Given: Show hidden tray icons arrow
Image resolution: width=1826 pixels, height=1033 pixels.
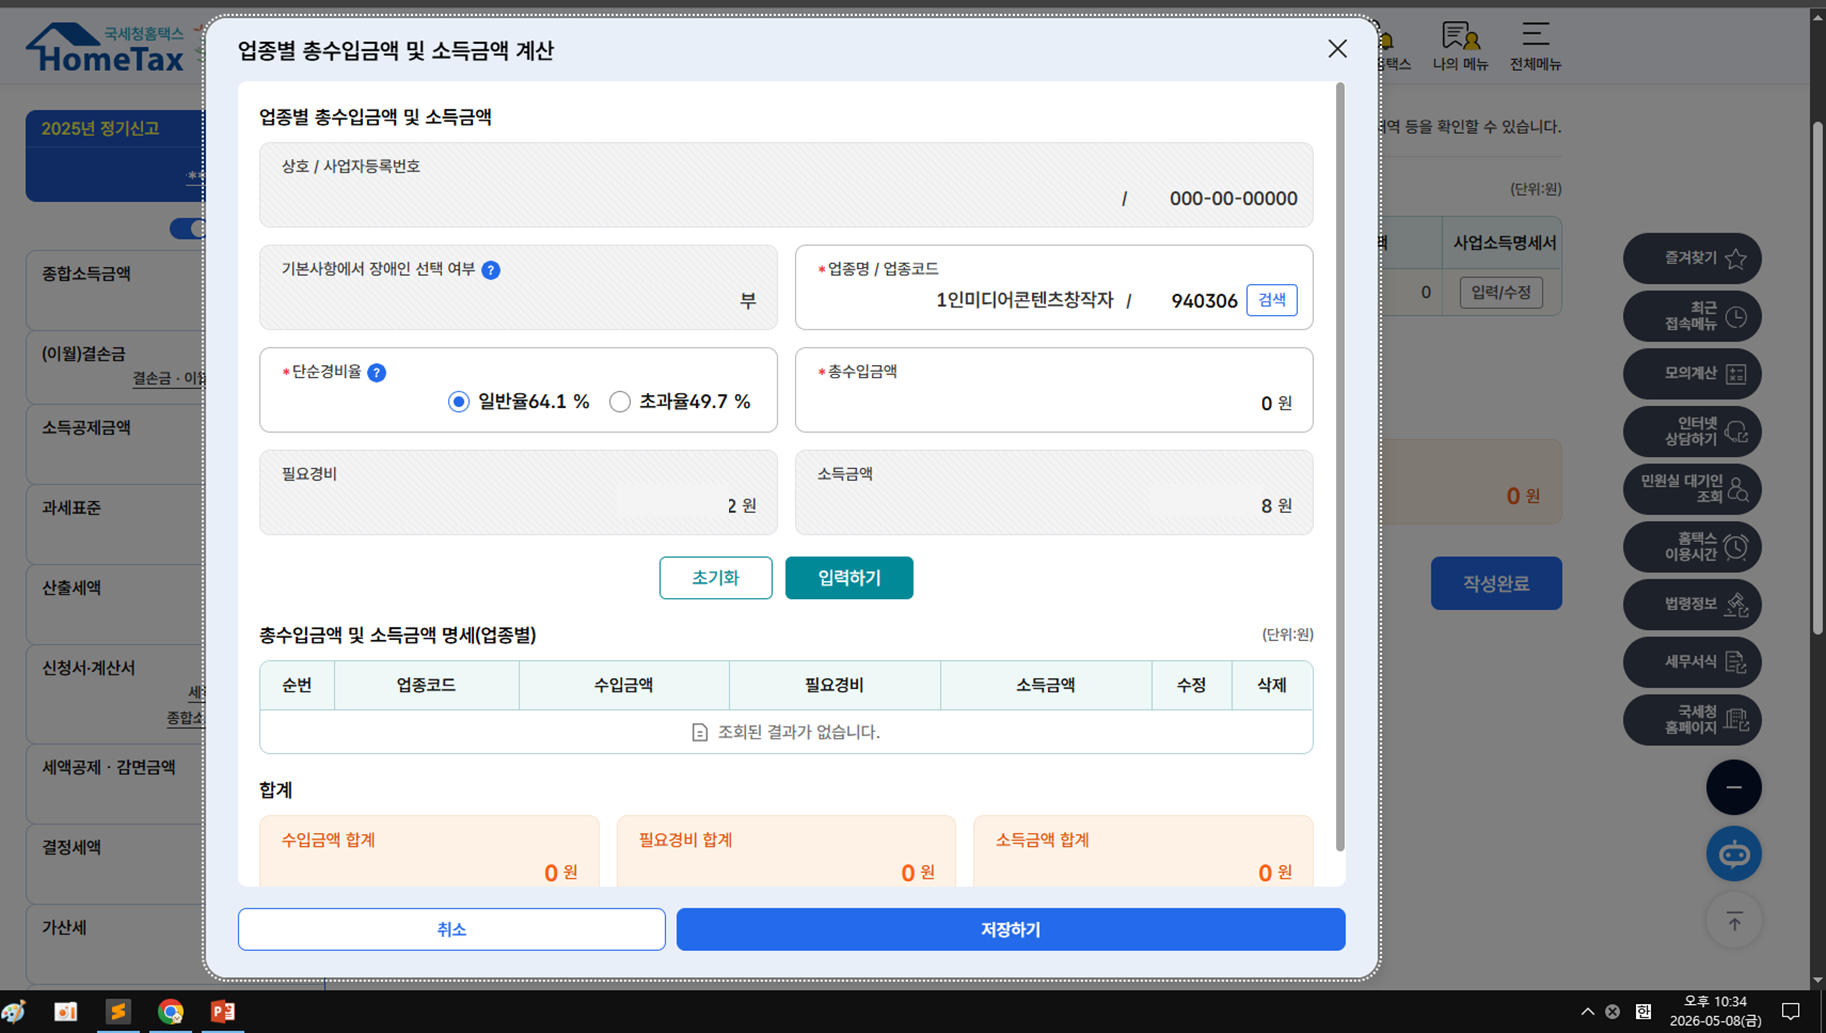Looking at the screenshot, I should pos(1587,1011).
